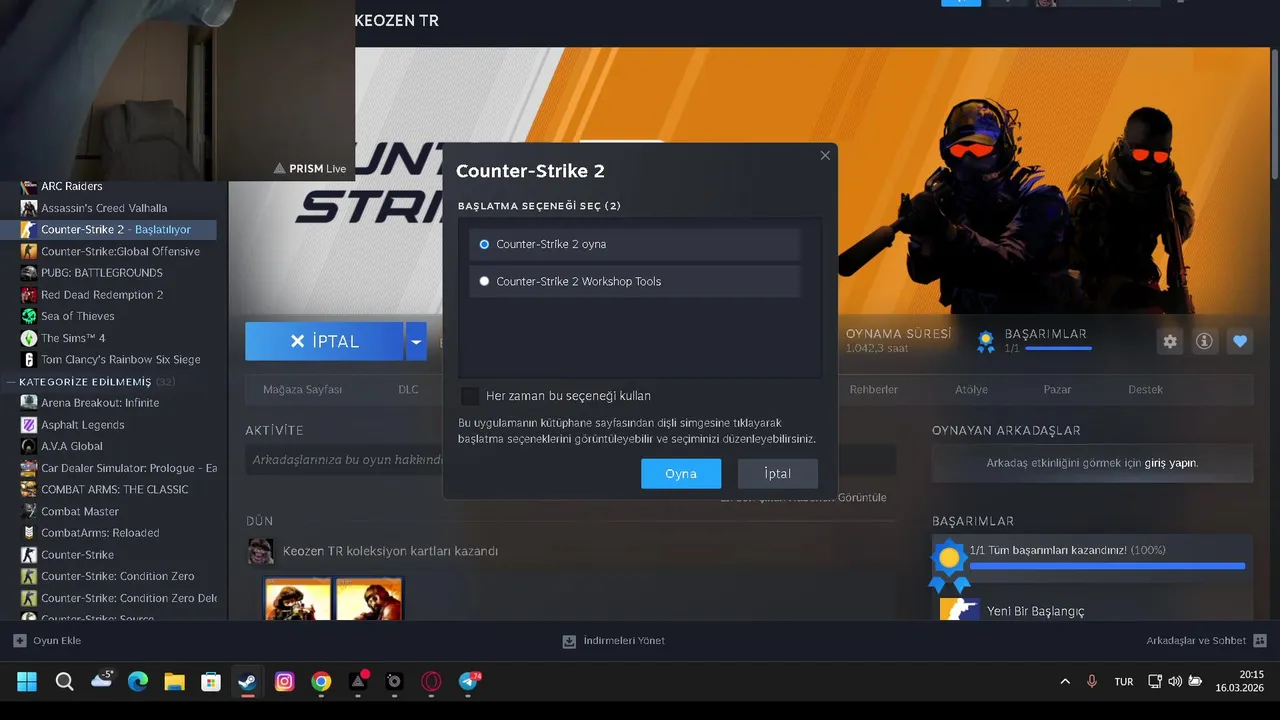
Task: Click the microphone tray icon
Action: [x=1092, y=682]
